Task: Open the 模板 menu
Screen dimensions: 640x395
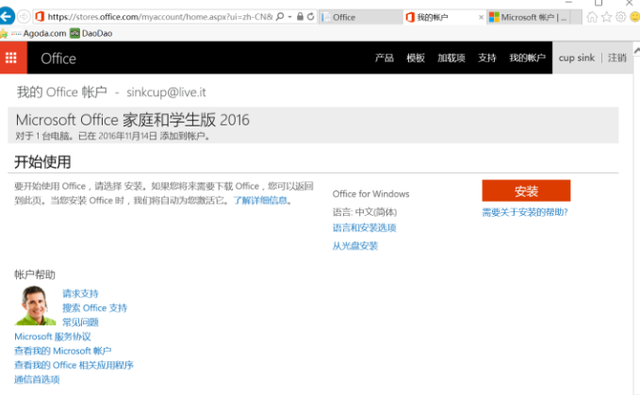Action: pyautogui.click(x=416, y=58)
